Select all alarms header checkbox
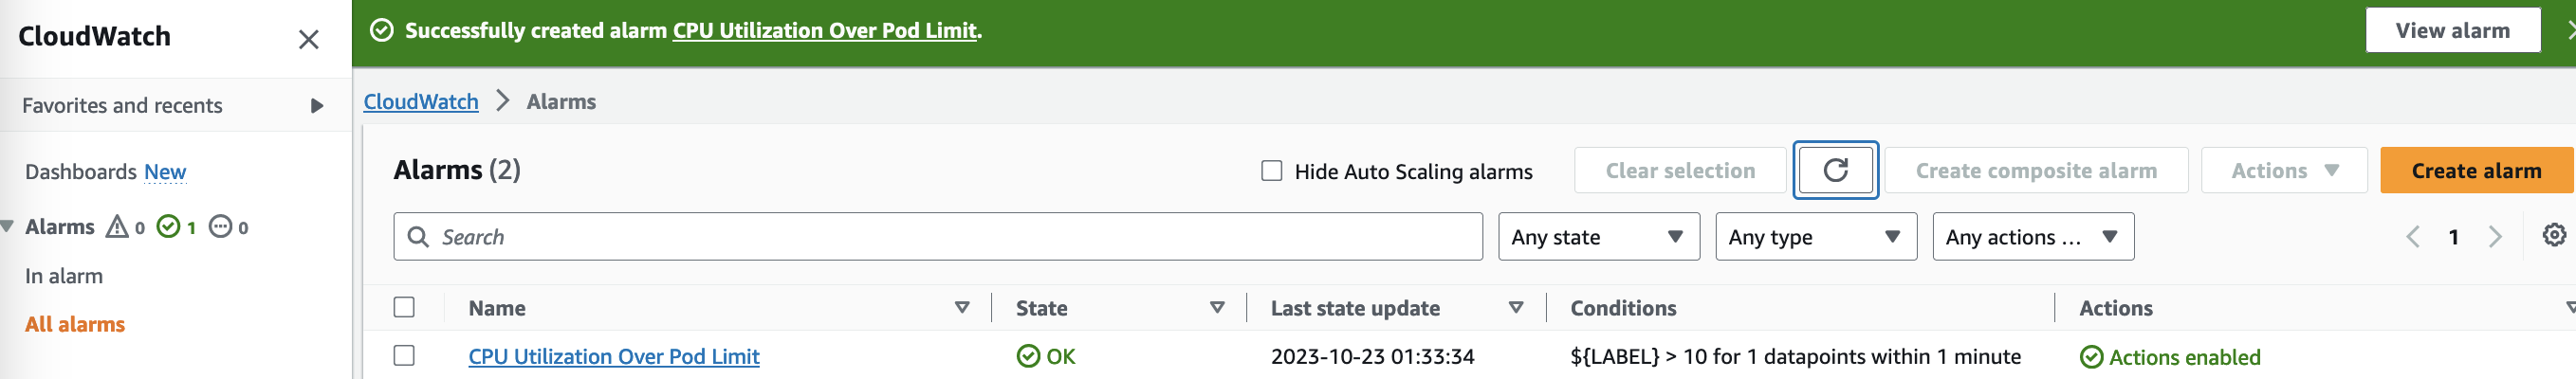The width and height of the screenshot is (2576, 379). (404, 307)
